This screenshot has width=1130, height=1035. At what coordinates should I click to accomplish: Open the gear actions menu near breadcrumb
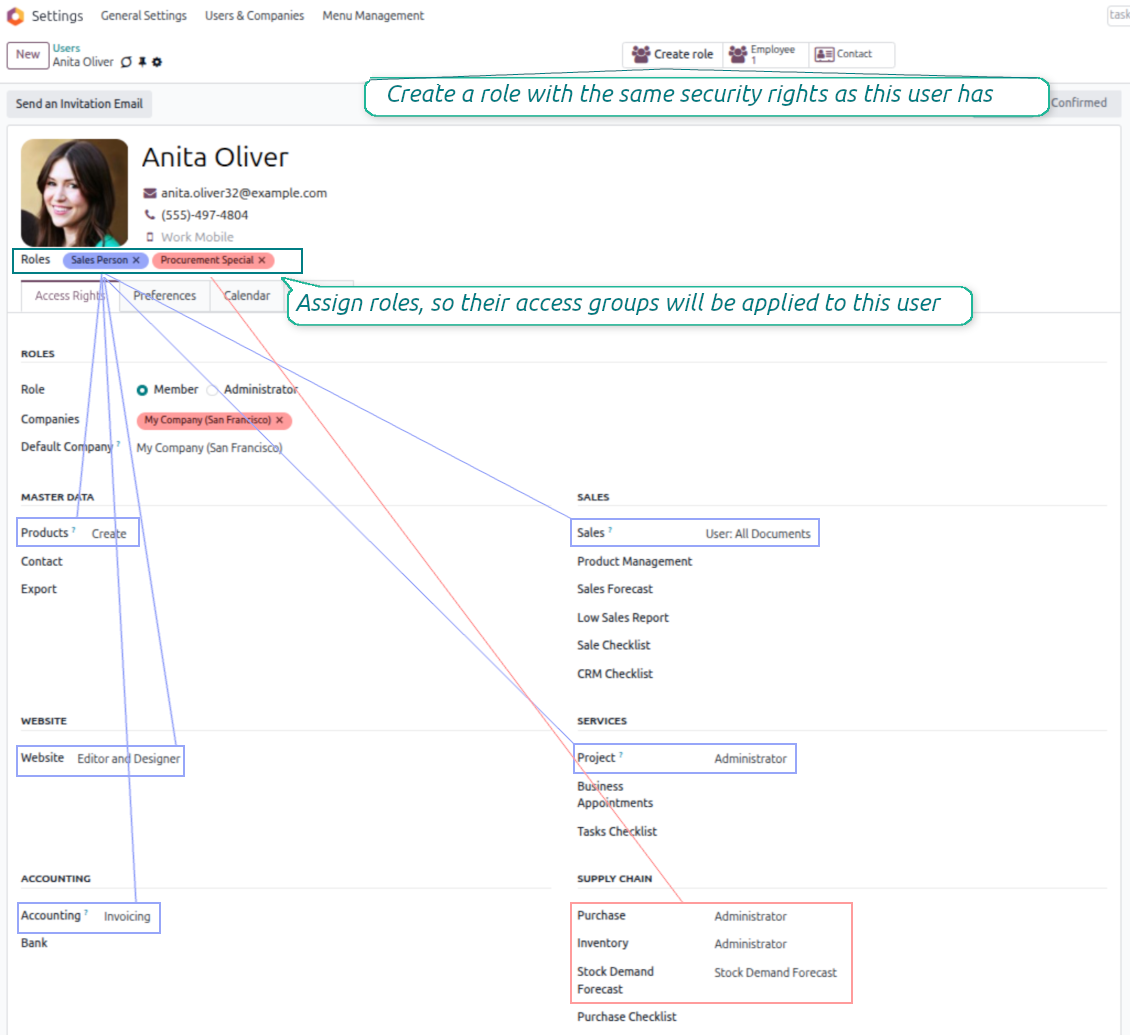157,62
